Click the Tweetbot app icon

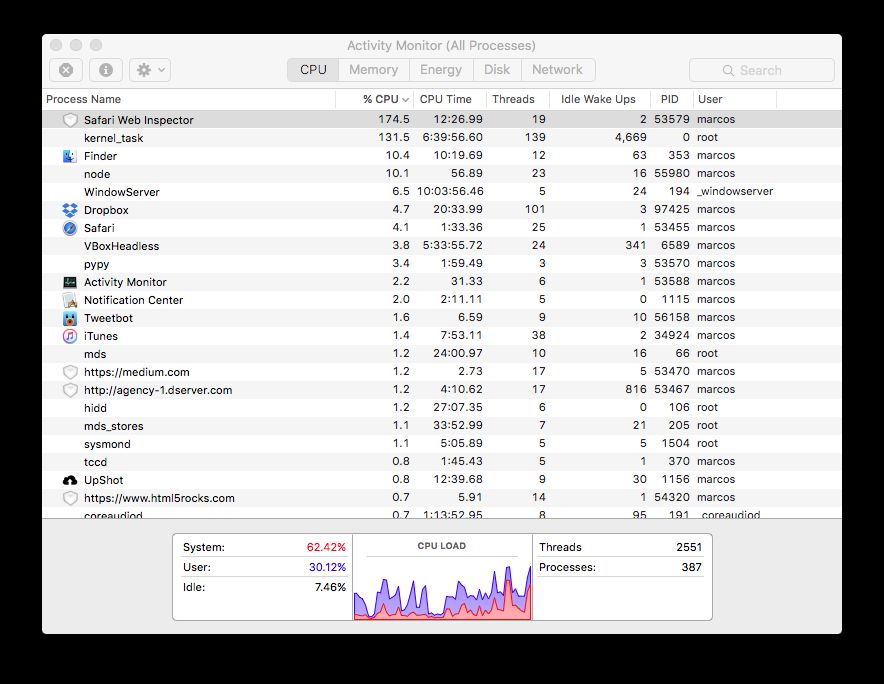70,318
